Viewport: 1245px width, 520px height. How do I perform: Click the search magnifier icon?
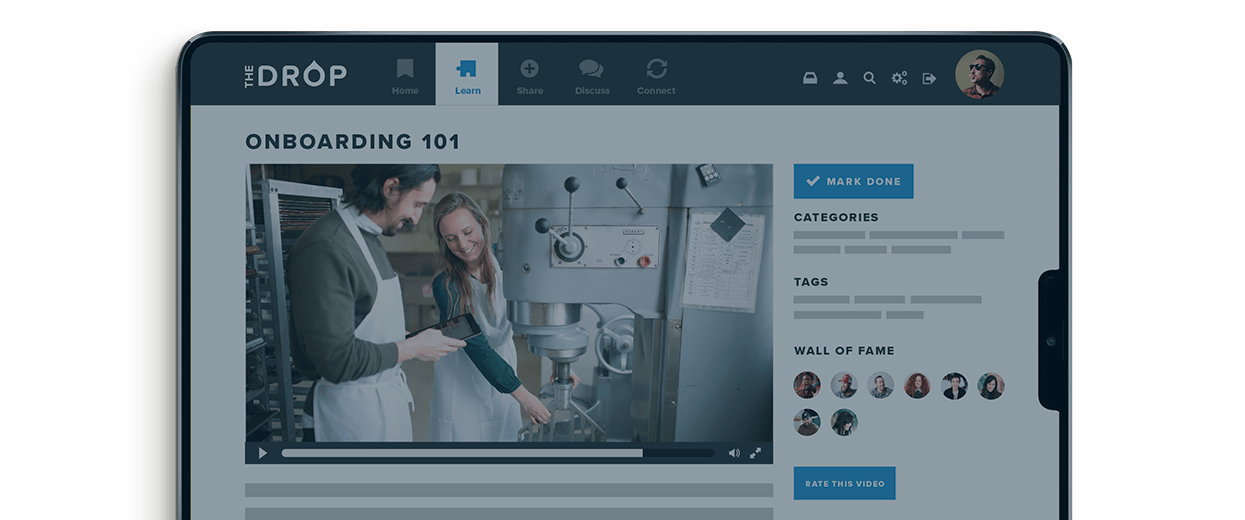pos(869,78)
